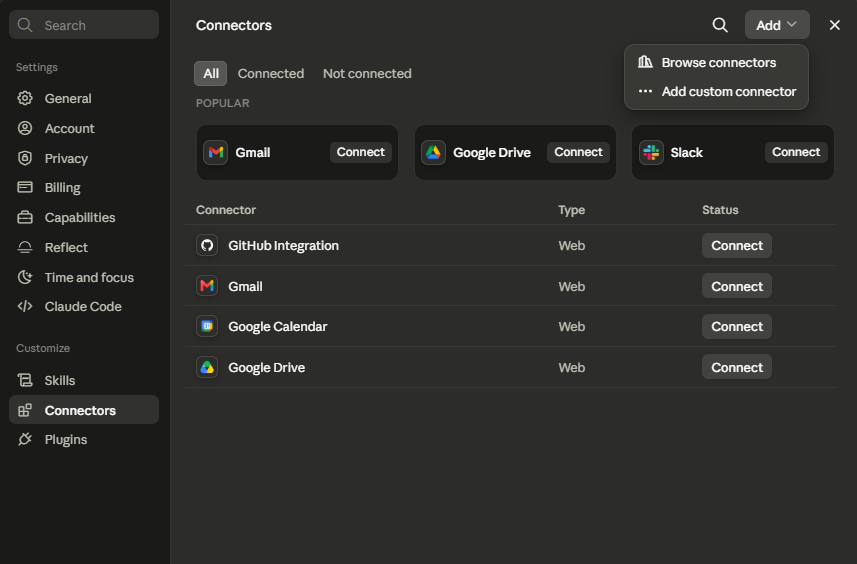Switch to the Connected filter tab
The width and height of the screenshot is (857, 564).
271,74
